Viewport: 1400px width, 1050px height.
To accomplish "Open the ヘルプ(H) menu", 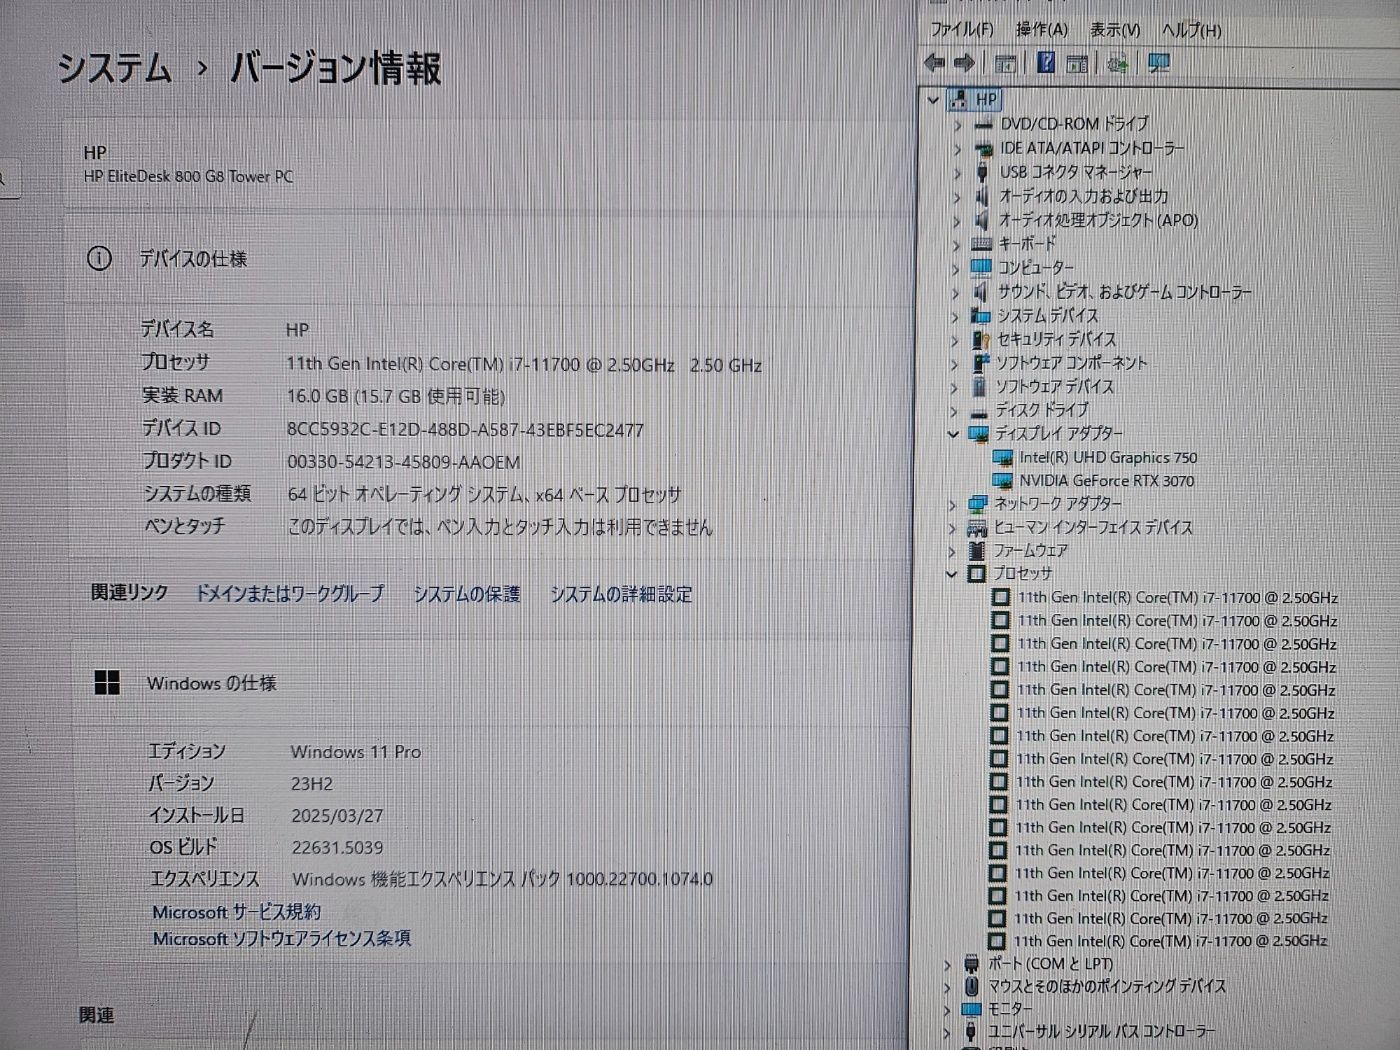I will point(1191,30).
